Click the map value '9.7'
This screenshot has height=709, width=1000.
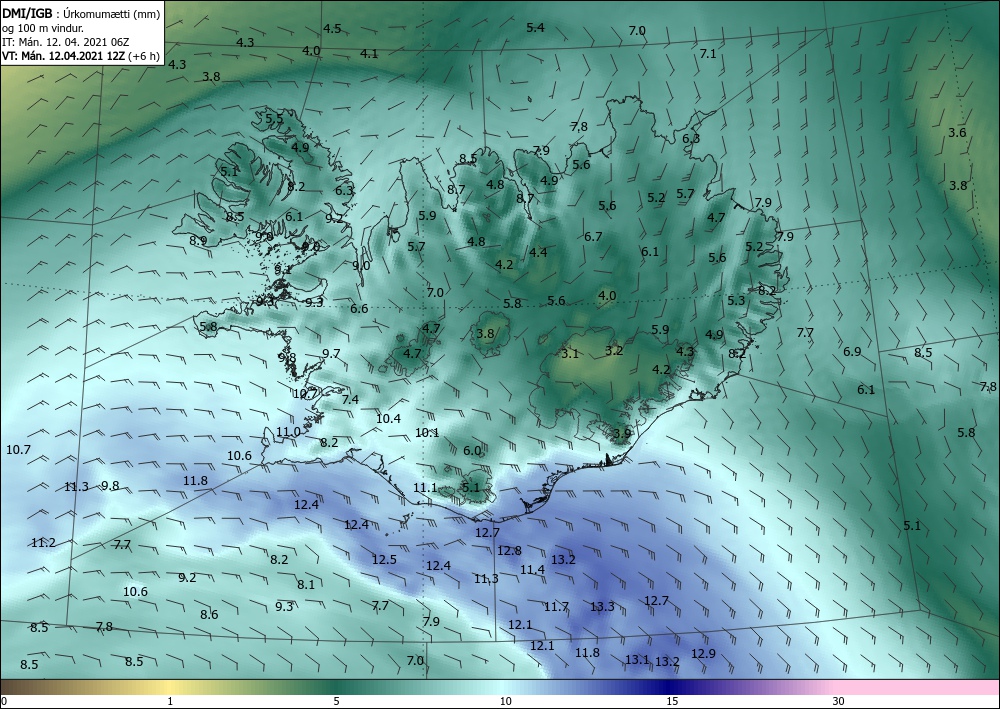331,353
